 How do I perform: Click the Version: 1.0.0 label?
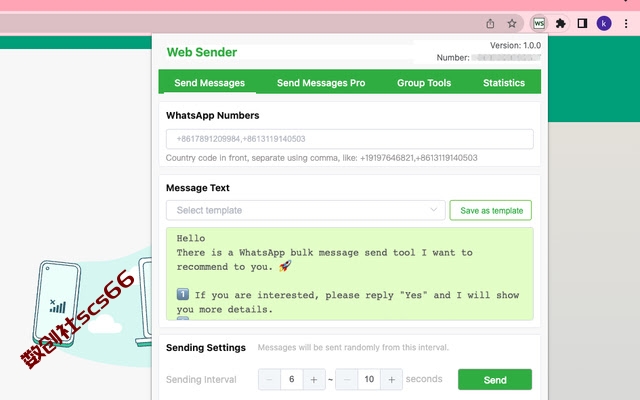tap(515, 45)
